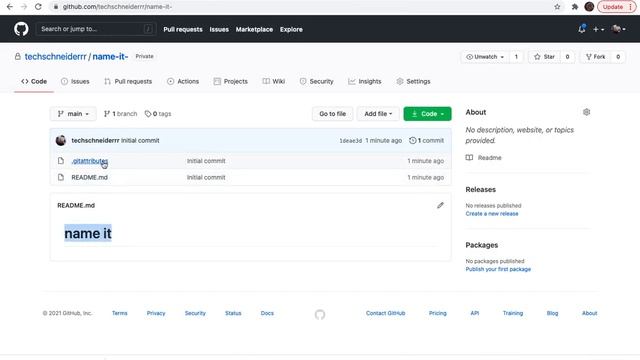Bookmark this page with the star icon
The image size is (640, 360).
[558, 7]
